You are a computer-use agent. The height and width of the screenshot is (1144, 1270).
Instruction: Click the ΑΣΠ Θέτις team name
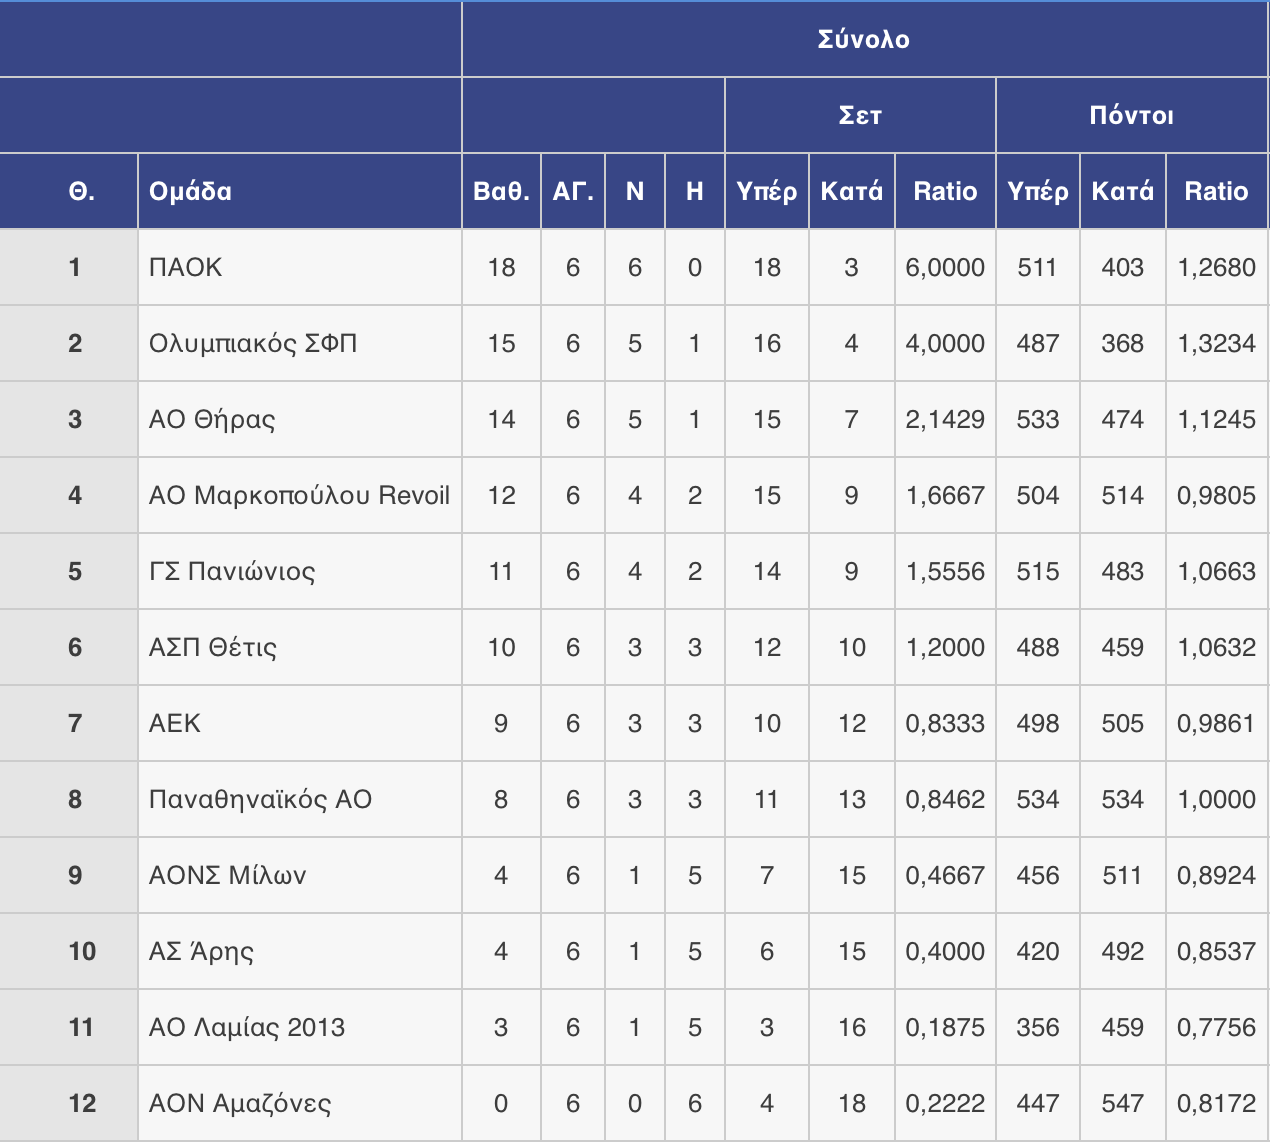[x=213, y=647]
